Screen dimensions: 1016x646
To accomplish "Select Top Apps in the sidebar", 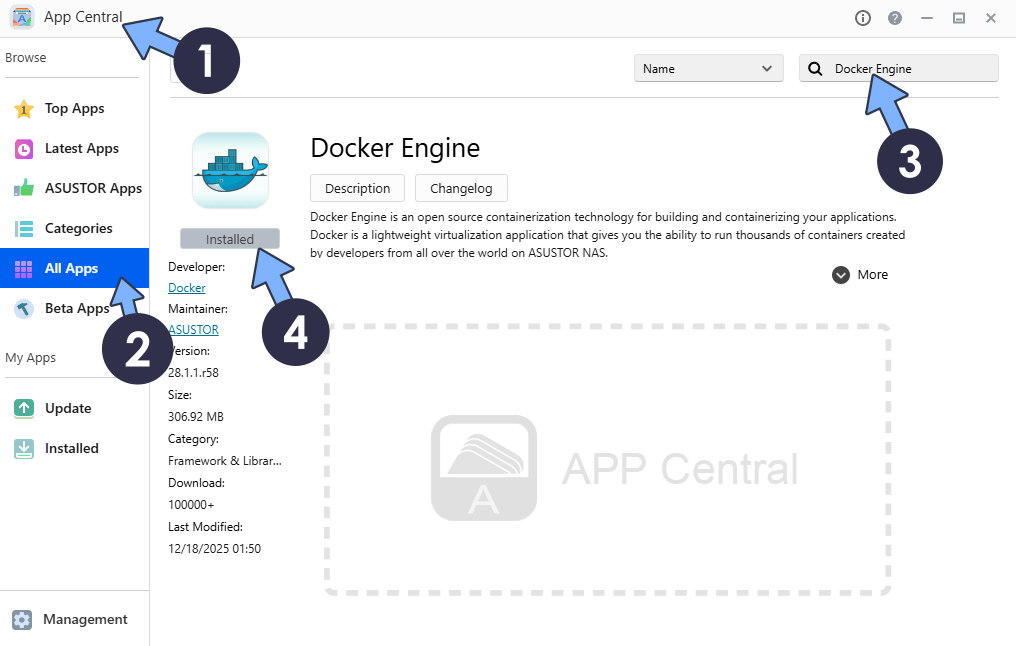I will point(74,108).
